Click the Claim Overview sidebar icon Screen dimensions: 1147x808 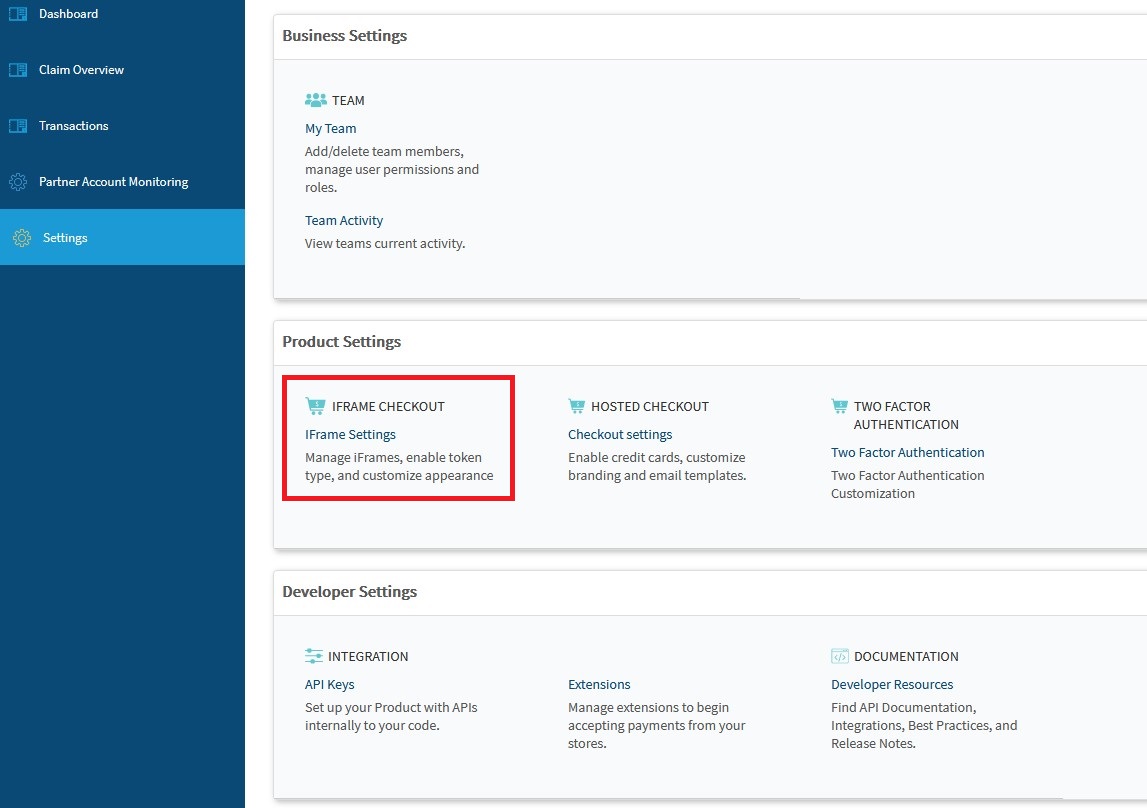tap(18, 70)
